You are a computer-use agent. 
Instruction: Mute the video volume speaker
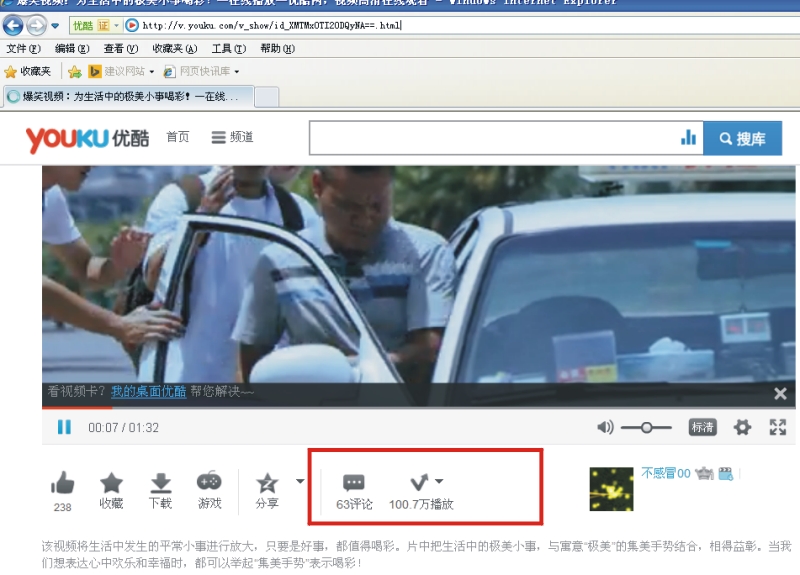pos(605,427)
